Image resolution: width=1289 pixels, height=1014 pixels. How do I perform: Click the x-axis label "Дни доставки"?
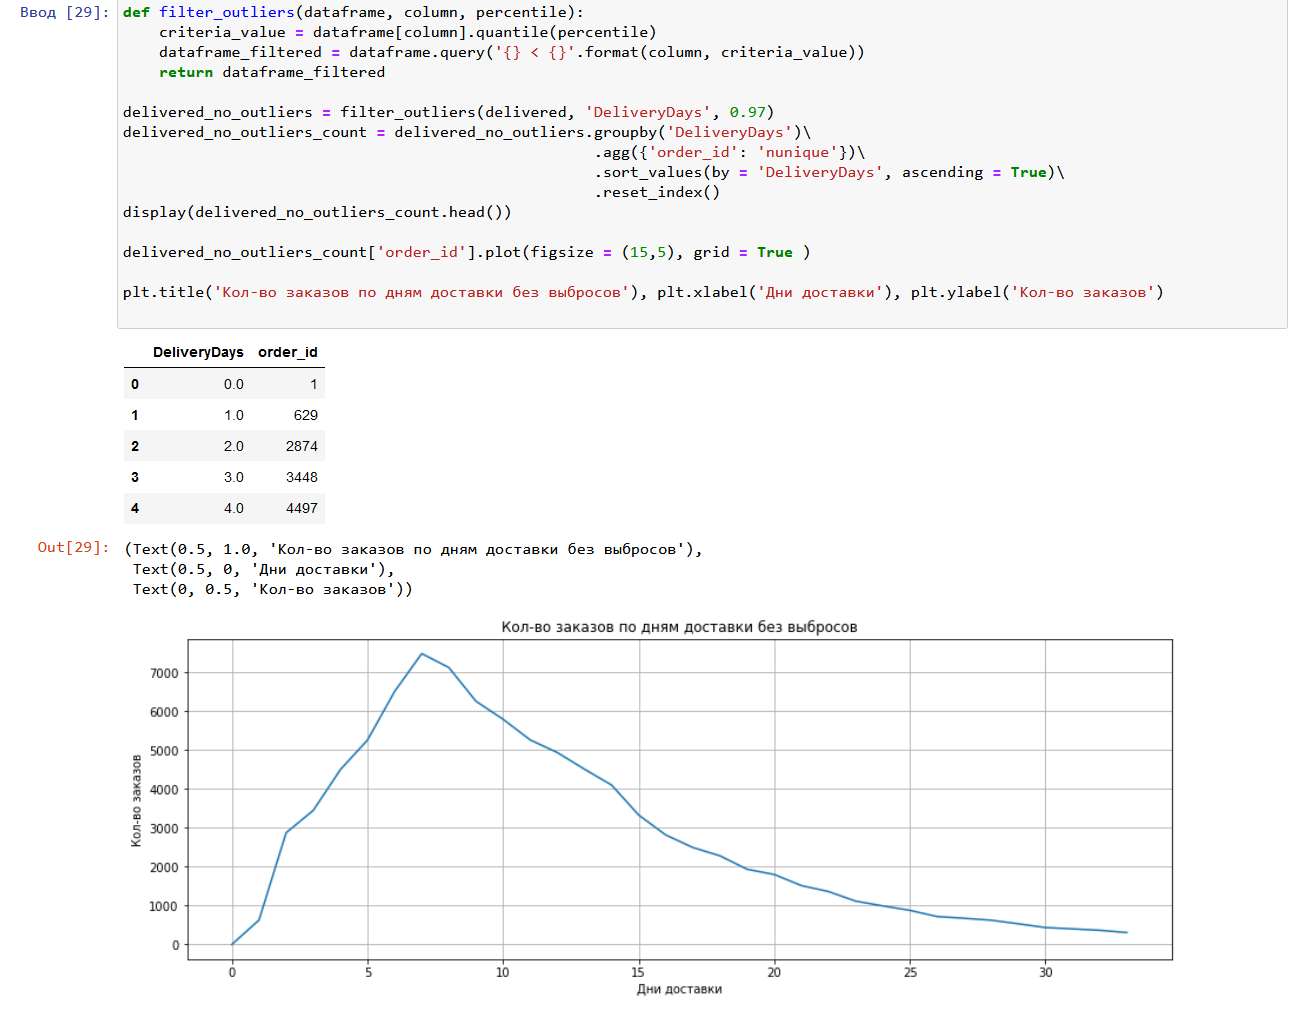[680, 987]
